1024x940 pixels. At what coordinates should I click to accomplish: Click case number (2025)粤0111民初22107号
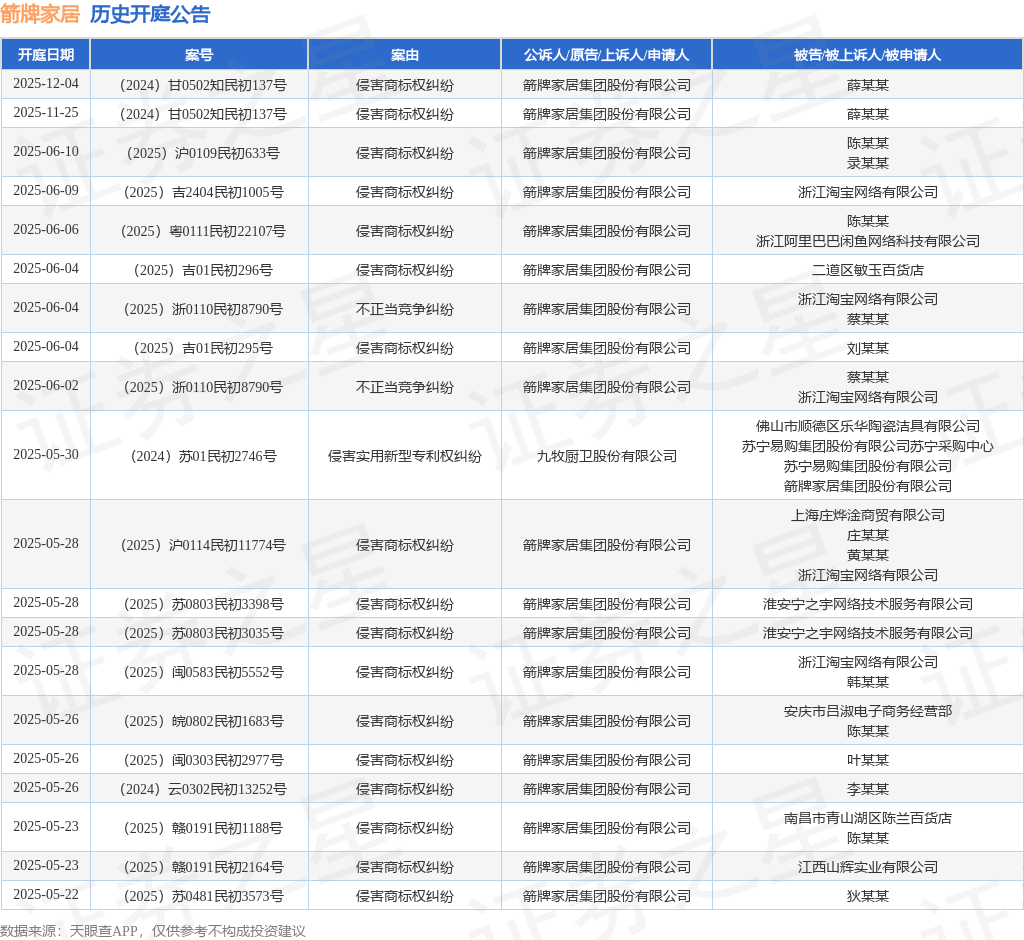pos(203,231)
